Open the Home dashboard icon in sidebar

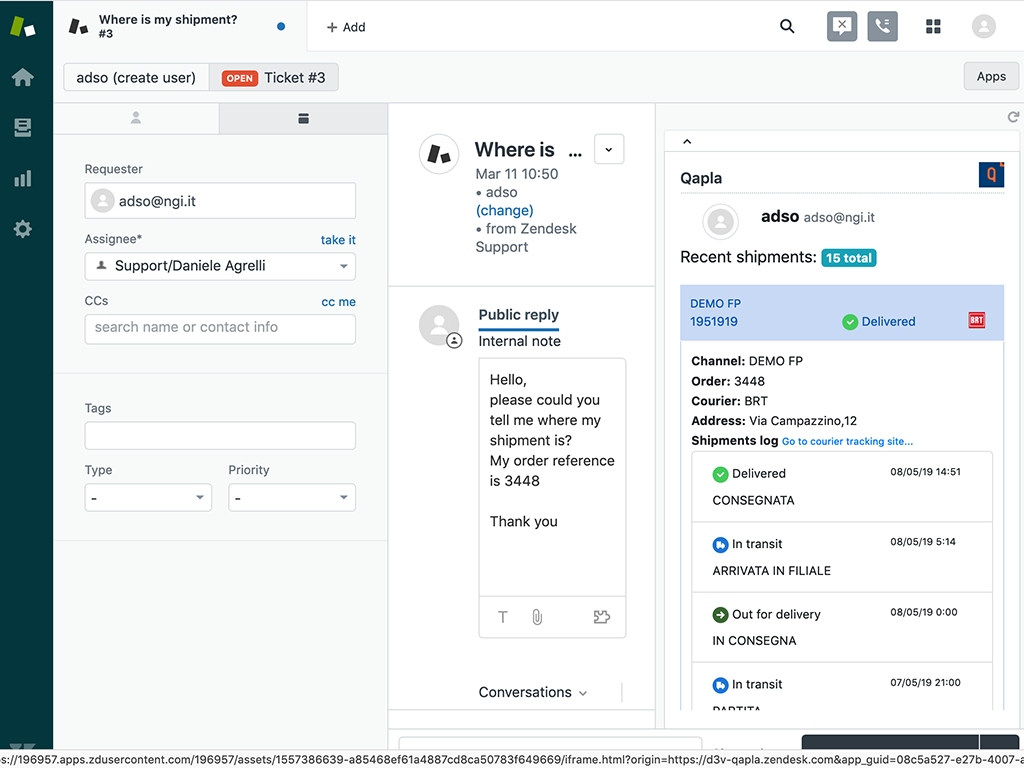(x=22, y=78)
